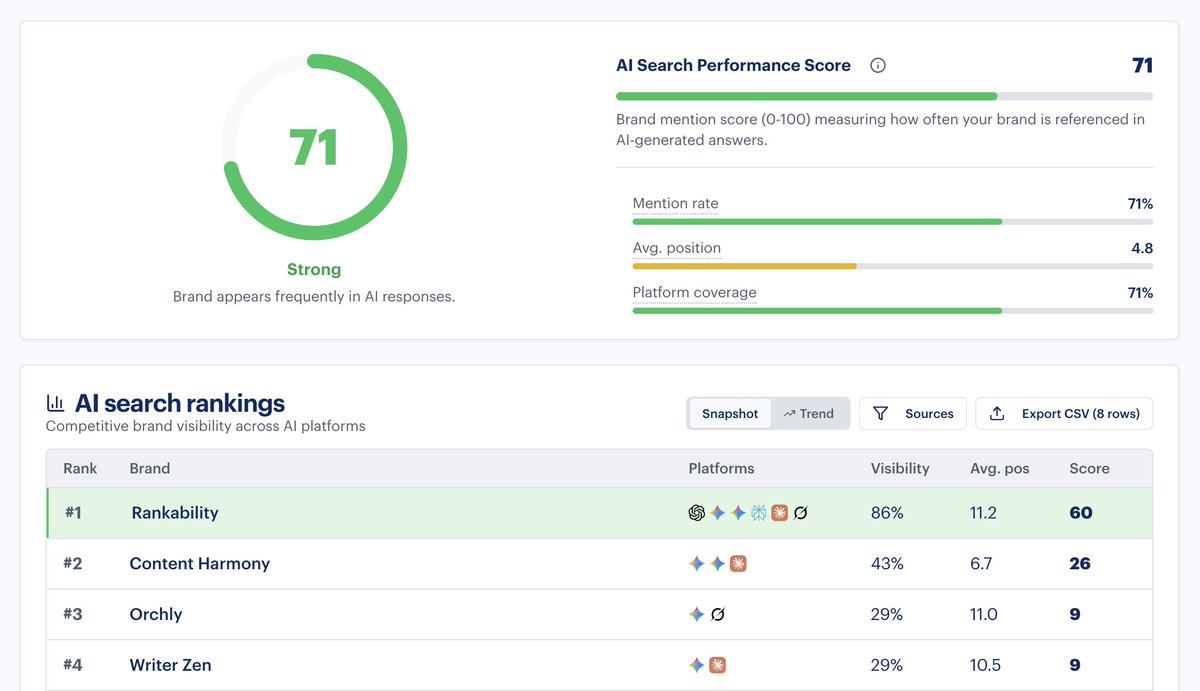
Task: Click the 86% visibility value
Action: pos(887,513)
